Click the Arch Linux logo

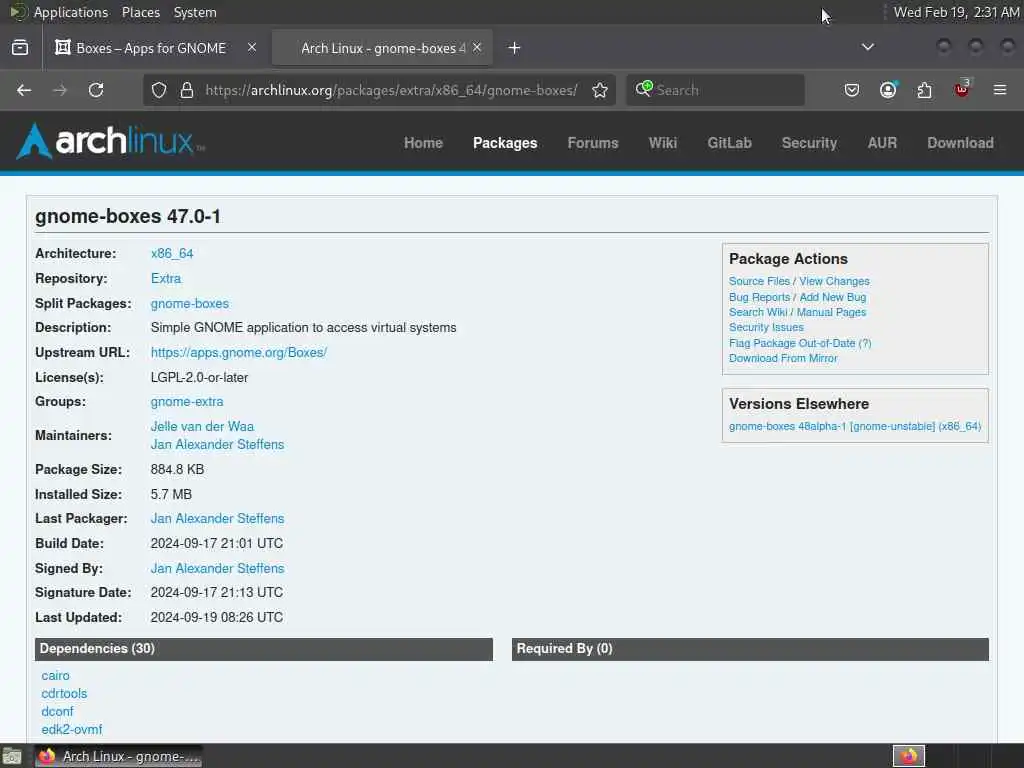(110, 141)
